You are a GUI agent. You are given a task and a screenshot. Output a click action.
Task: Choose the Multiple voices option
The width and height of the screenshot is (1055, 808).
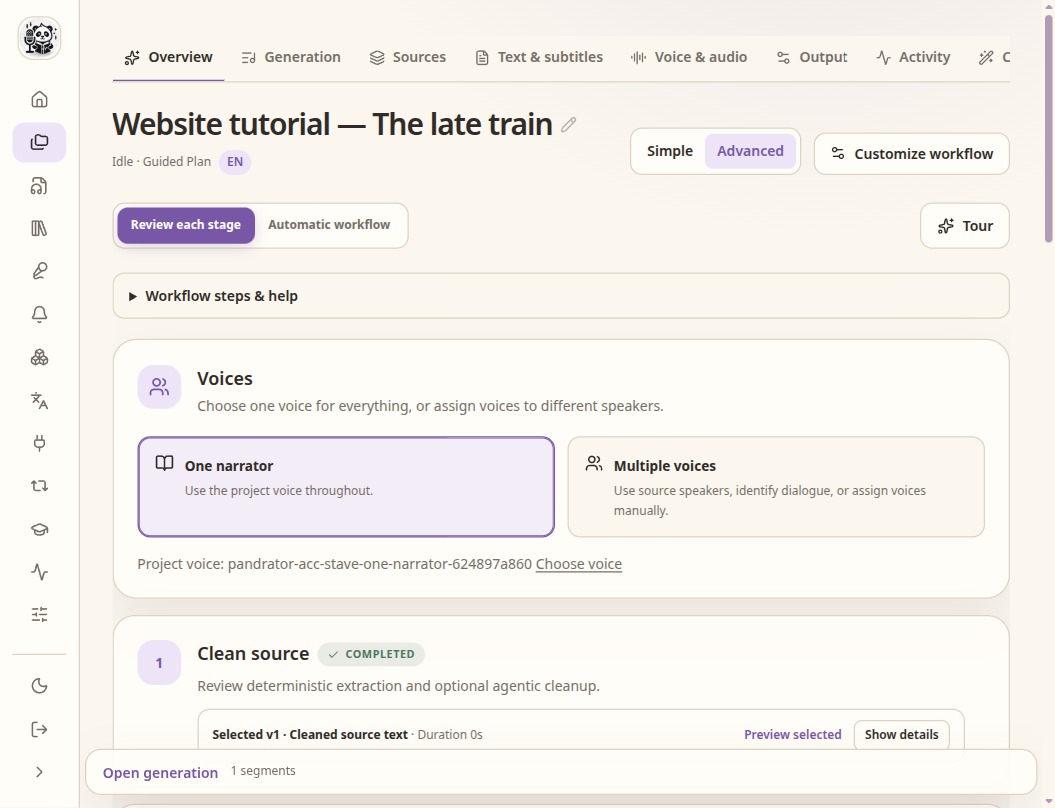776,487
